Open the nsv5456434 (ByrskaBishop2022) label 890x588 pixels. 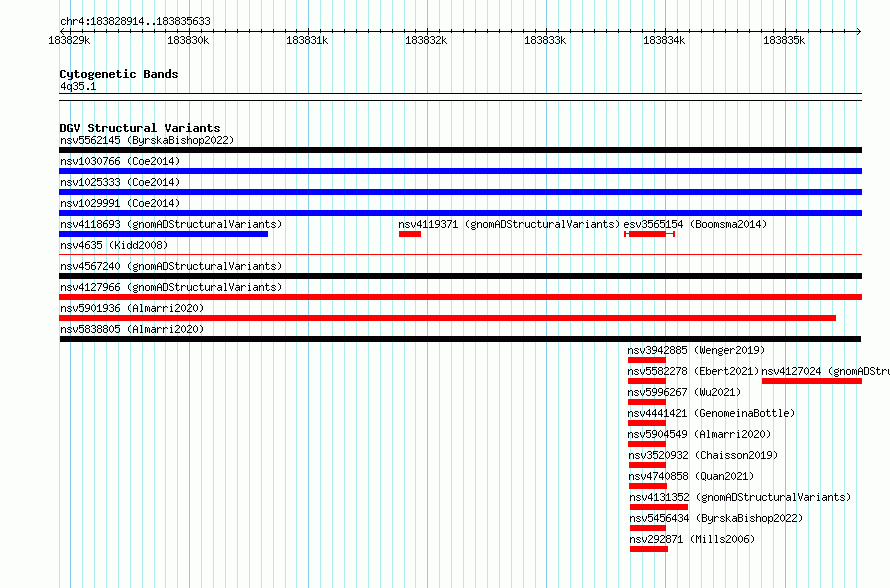pyautogui.click(x=716, y=518)
